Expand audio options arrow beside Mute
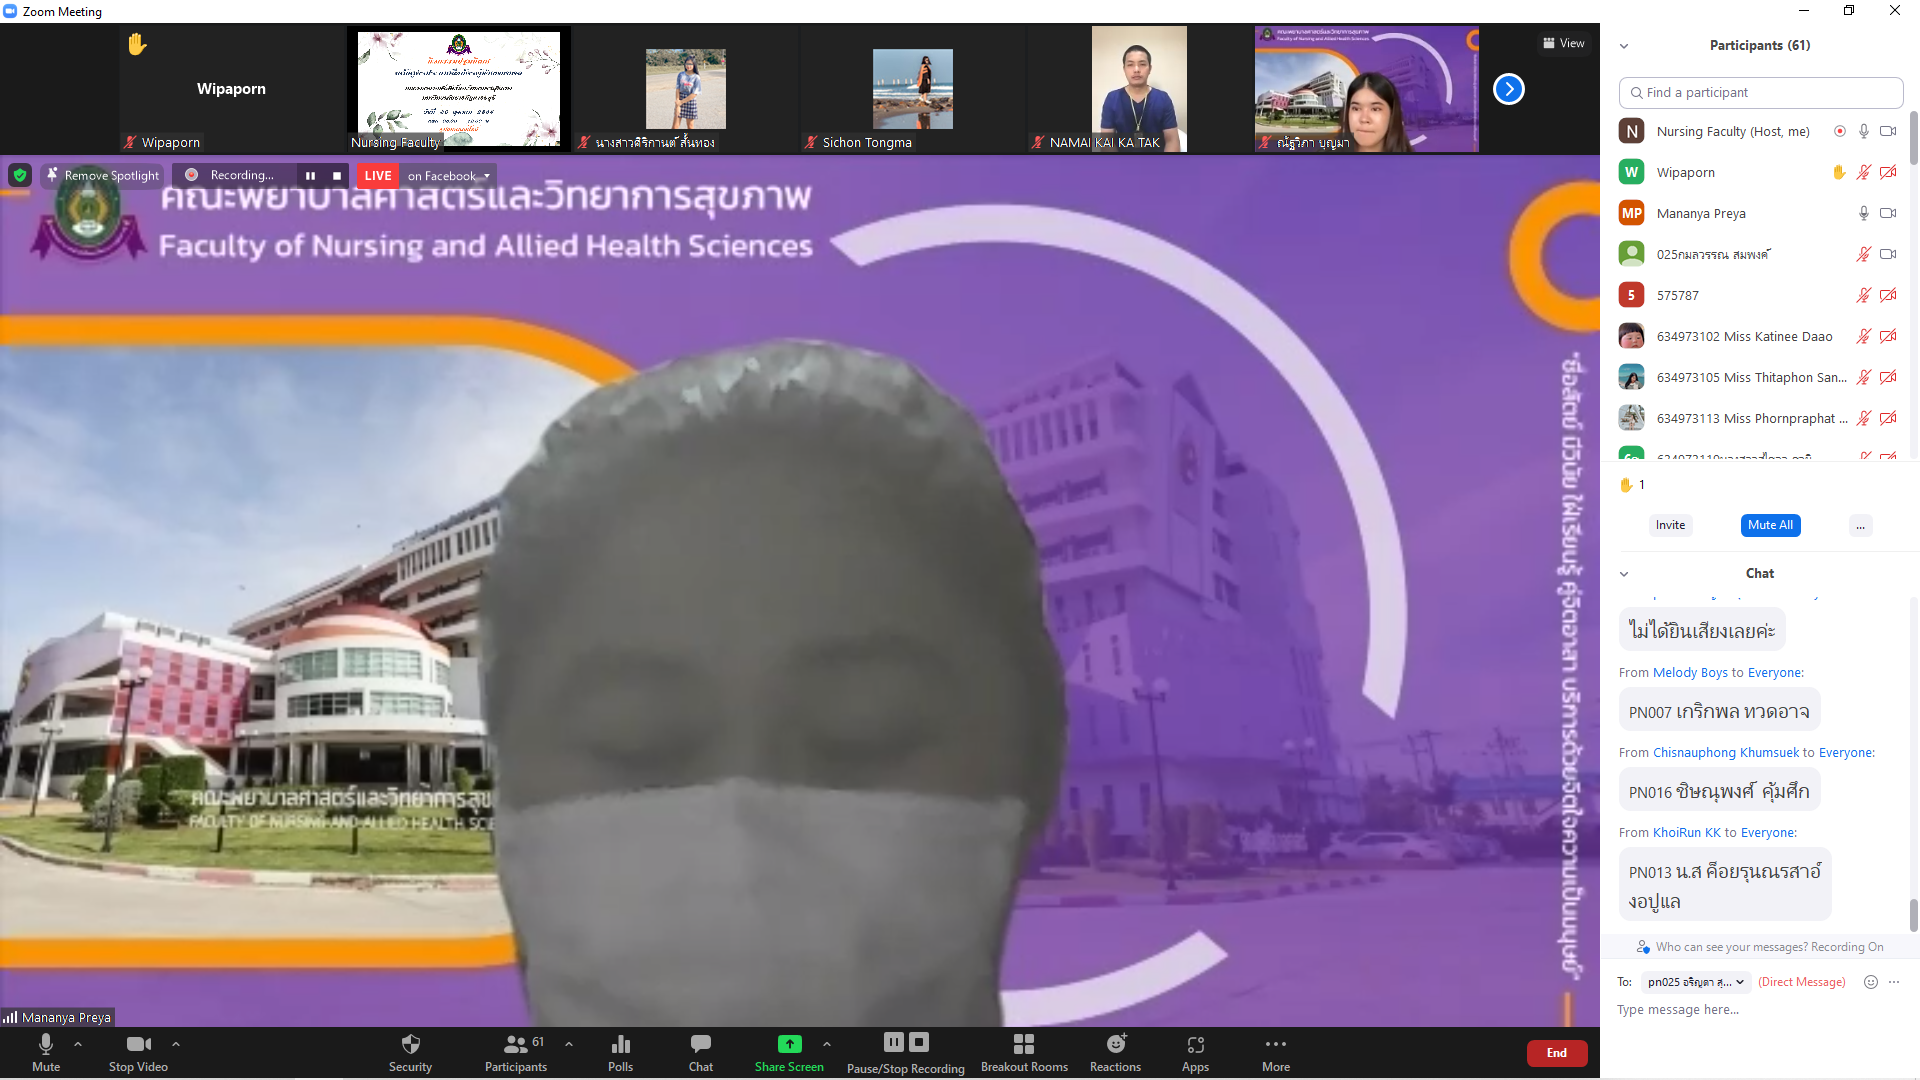The image size is (1920, 1080). (x=78, y=1044)
